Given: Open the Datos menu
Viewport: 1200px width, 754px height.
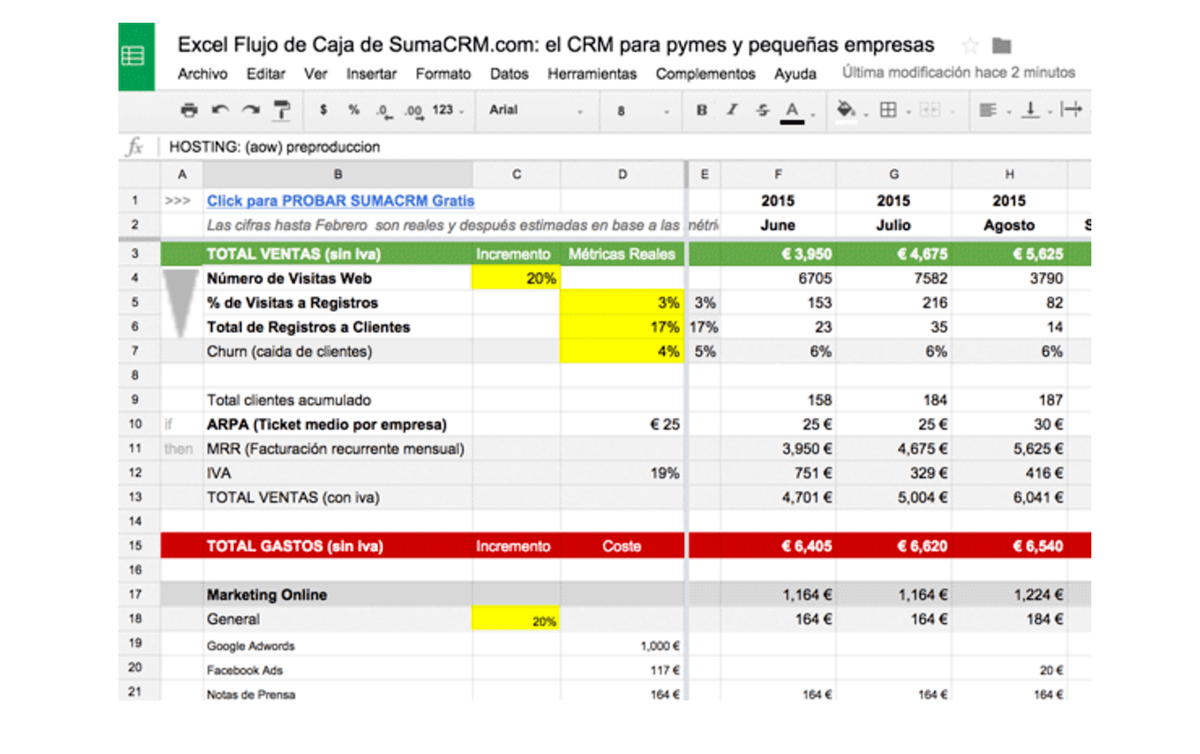Looking at the screenshot, I should pos(509,74).
